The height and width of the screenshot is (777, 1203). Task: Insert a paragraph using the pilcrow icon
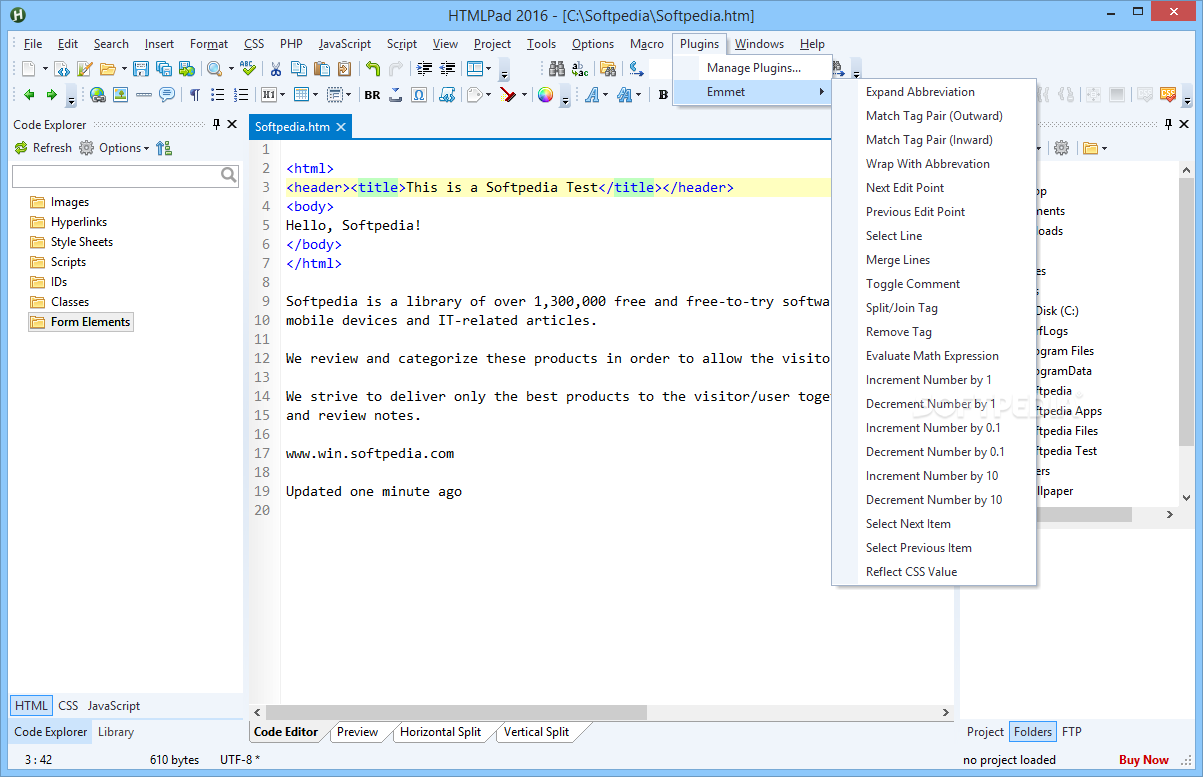point(194,95)
